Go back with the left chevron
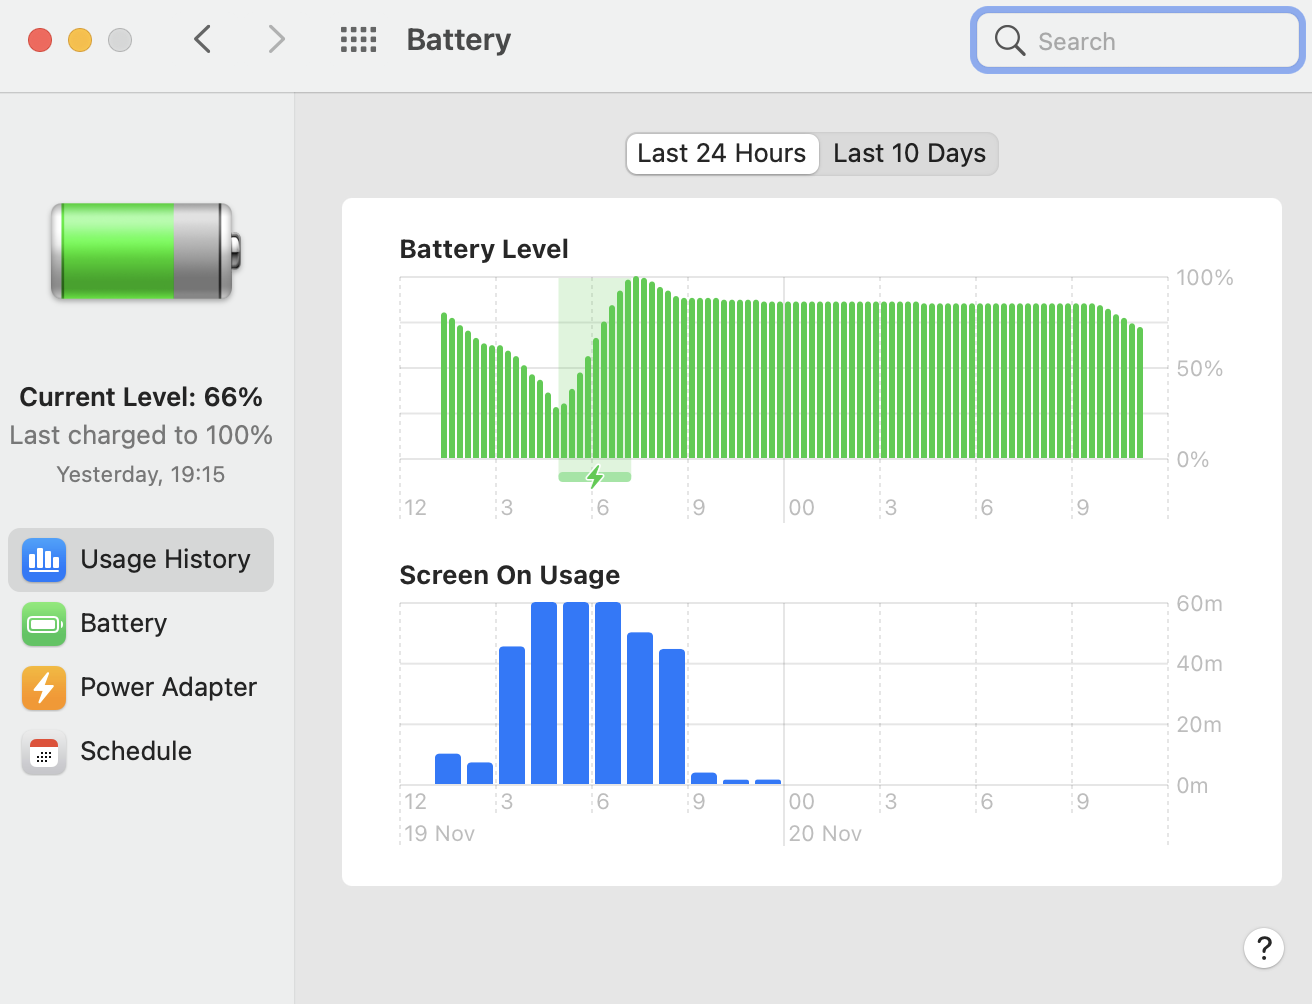 (x=203, y=40)
